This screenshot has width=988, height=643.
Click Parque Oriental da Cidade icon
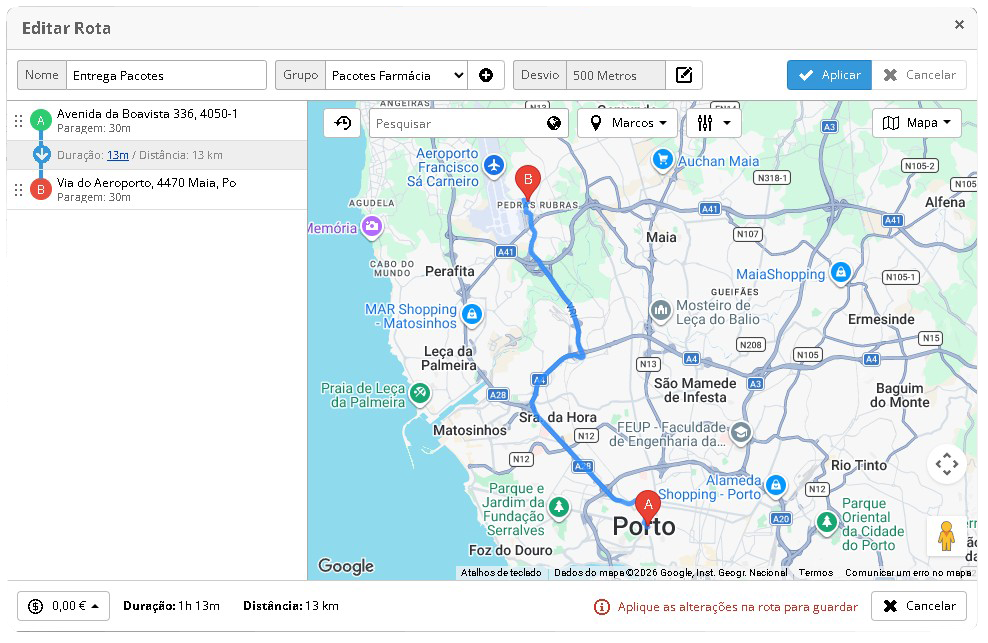pyautogui.click(x=827, y=521)
